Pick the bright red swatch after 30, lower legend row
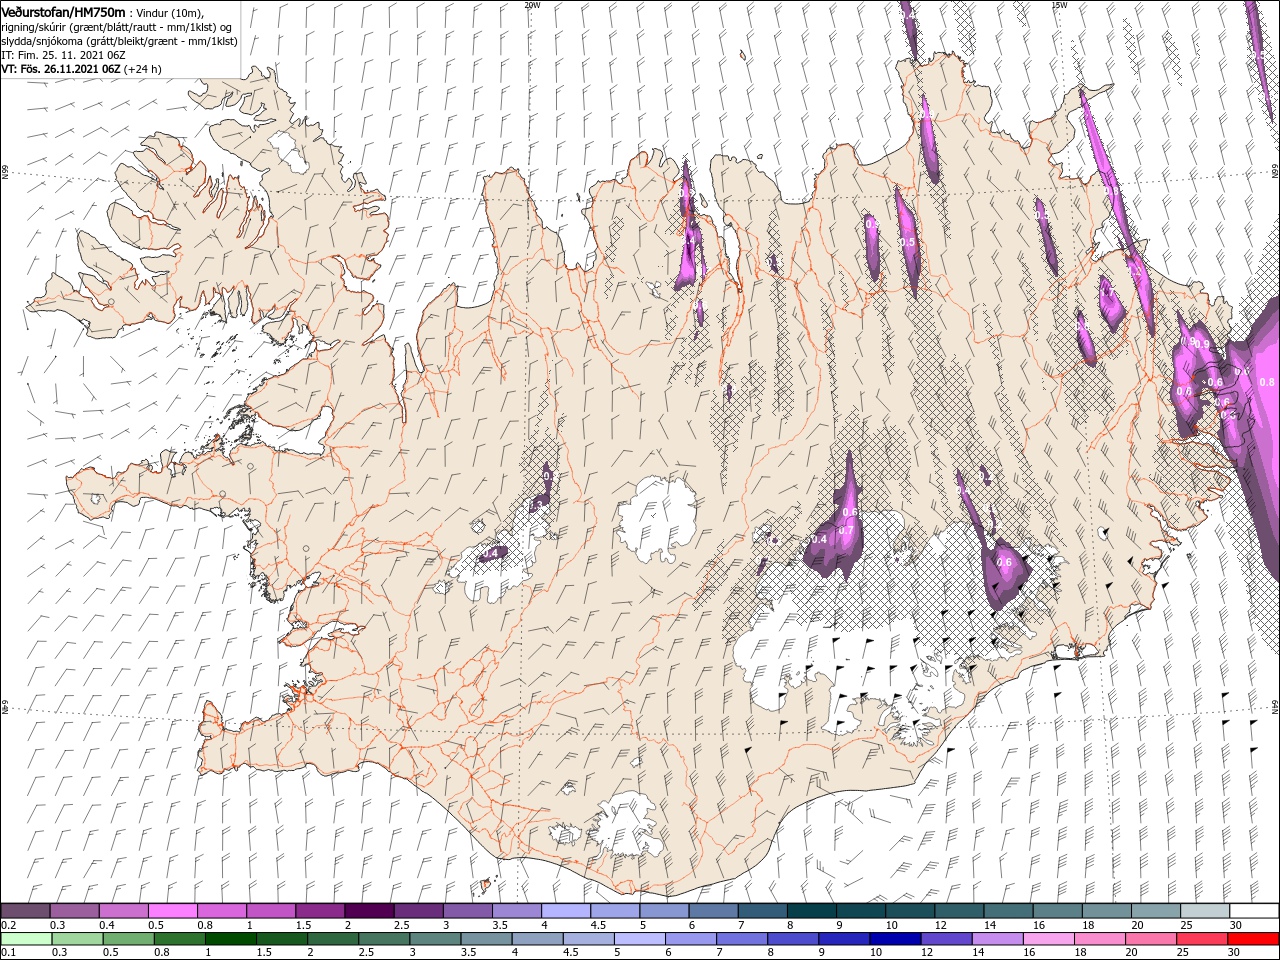Viewport: 1280px width, 960px height. point(1253,939)
